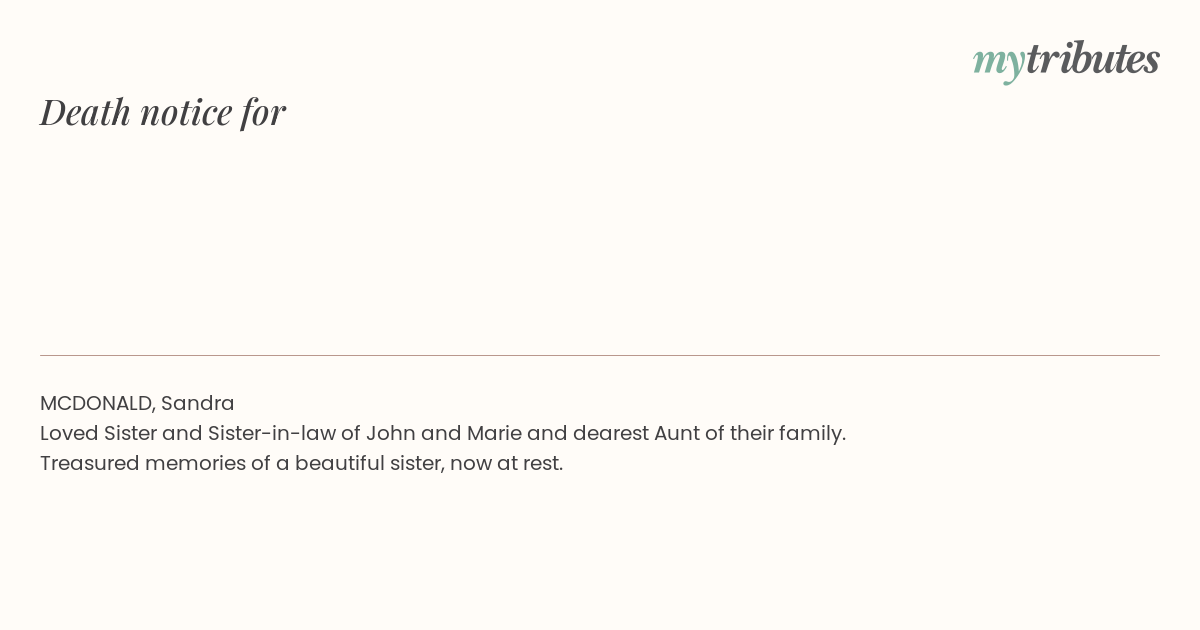1200x630 pixels.
Task: Click the phrase 'now at rest'
Action: click(x=505, y=464)
